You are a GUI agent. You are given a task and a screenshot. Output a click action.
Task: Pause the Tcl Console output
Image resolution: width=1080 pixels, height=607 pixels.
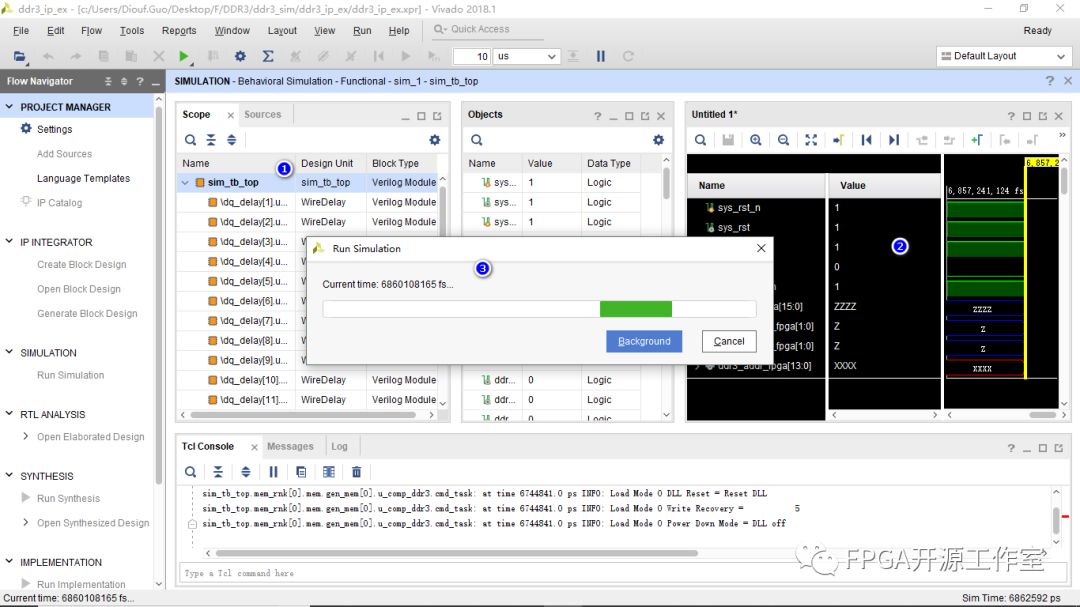(273, 472)
